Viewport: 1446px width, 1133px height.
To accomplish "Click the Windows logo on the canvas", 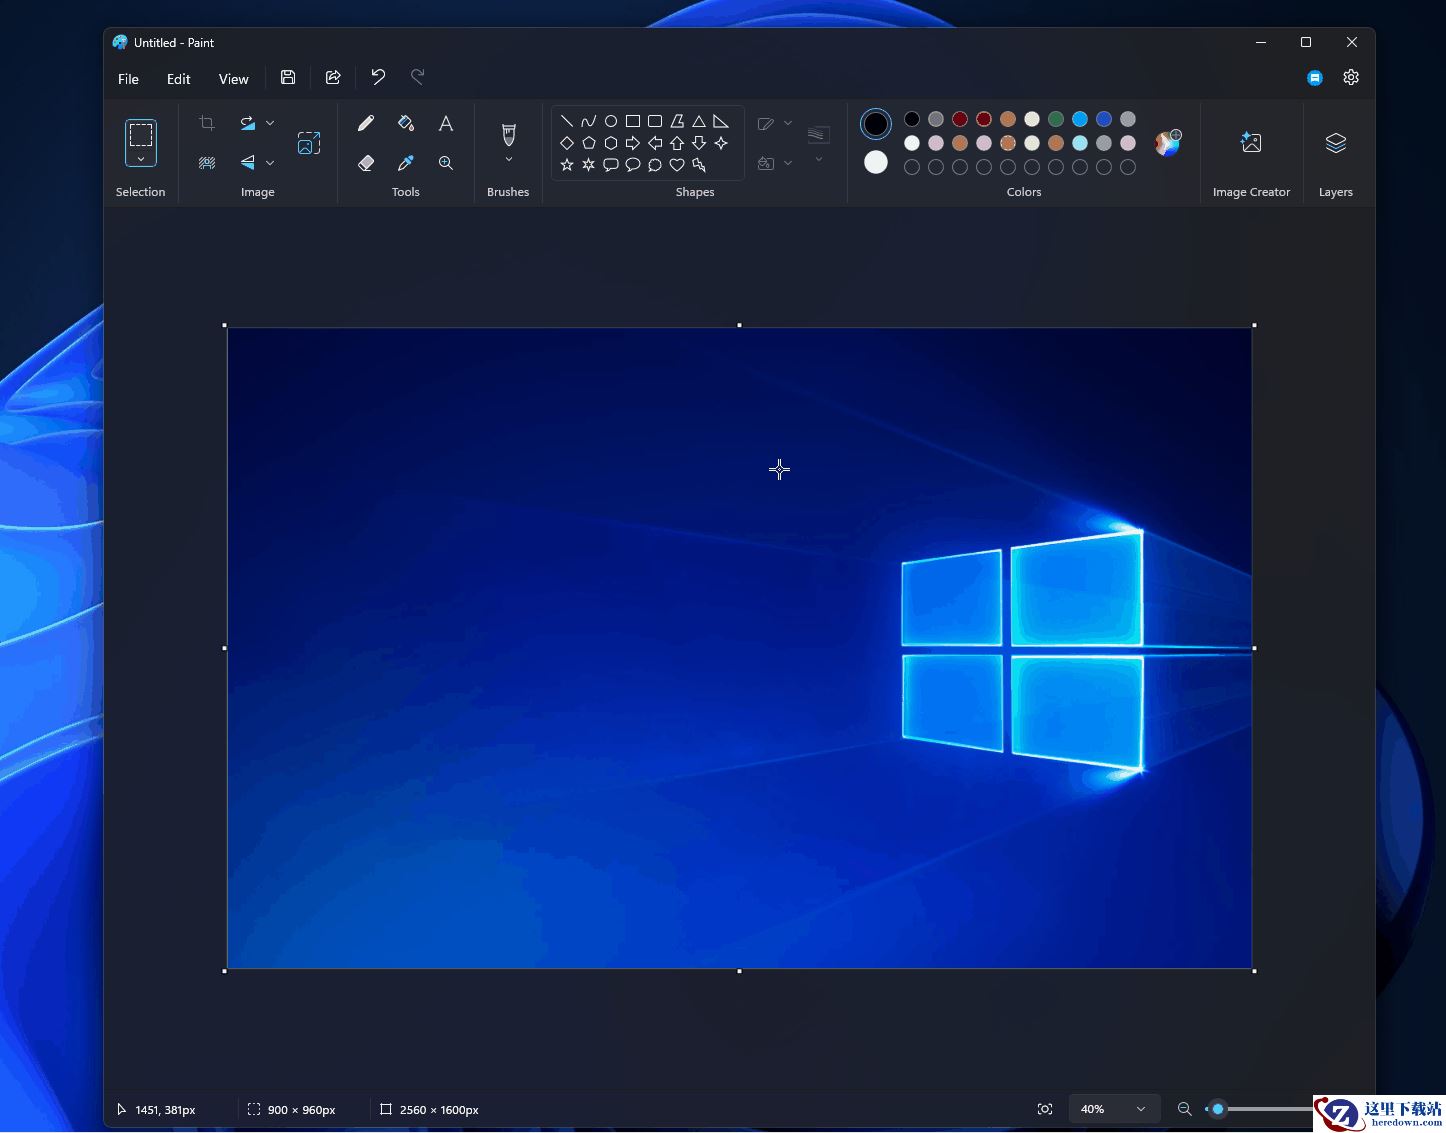I will pyautogui.click(x=1022, y=650).
